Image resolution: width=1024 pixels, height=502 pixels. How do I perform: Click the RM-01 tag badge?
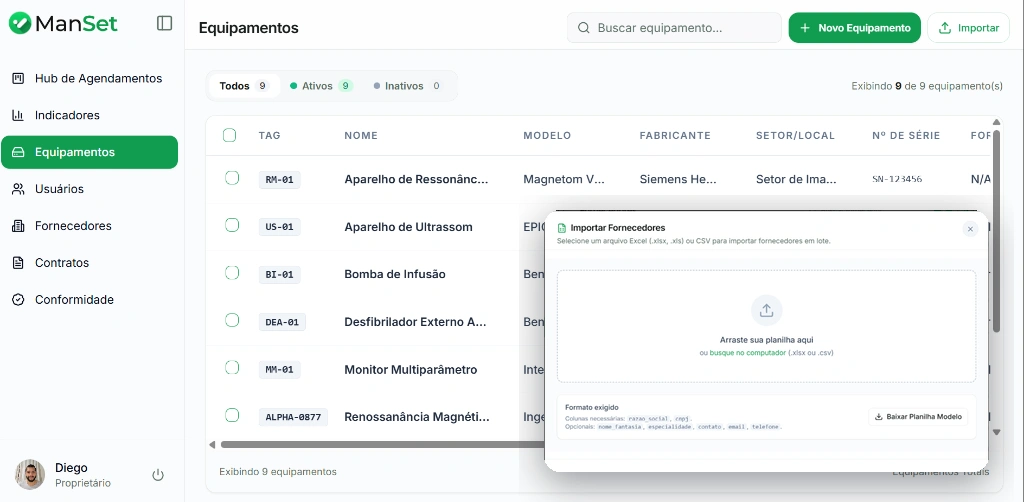(280, 180)
